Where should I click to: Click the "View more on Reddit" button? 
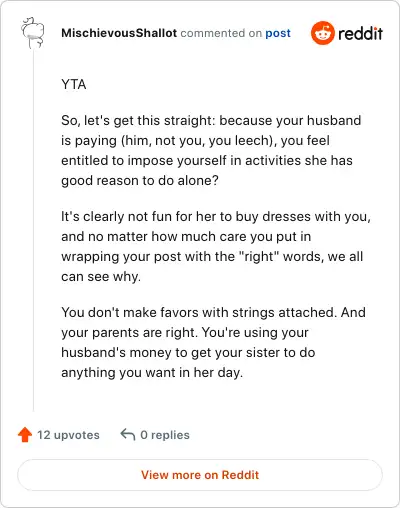[x=200, y=475]
